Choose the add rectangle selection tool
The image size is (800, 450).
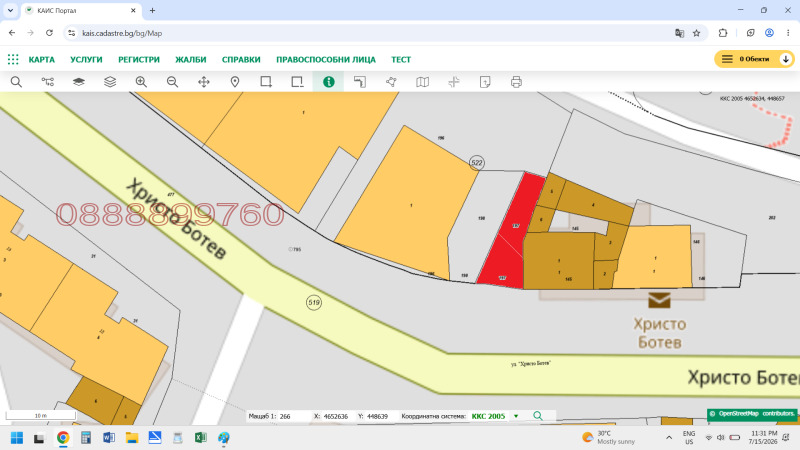266,82
